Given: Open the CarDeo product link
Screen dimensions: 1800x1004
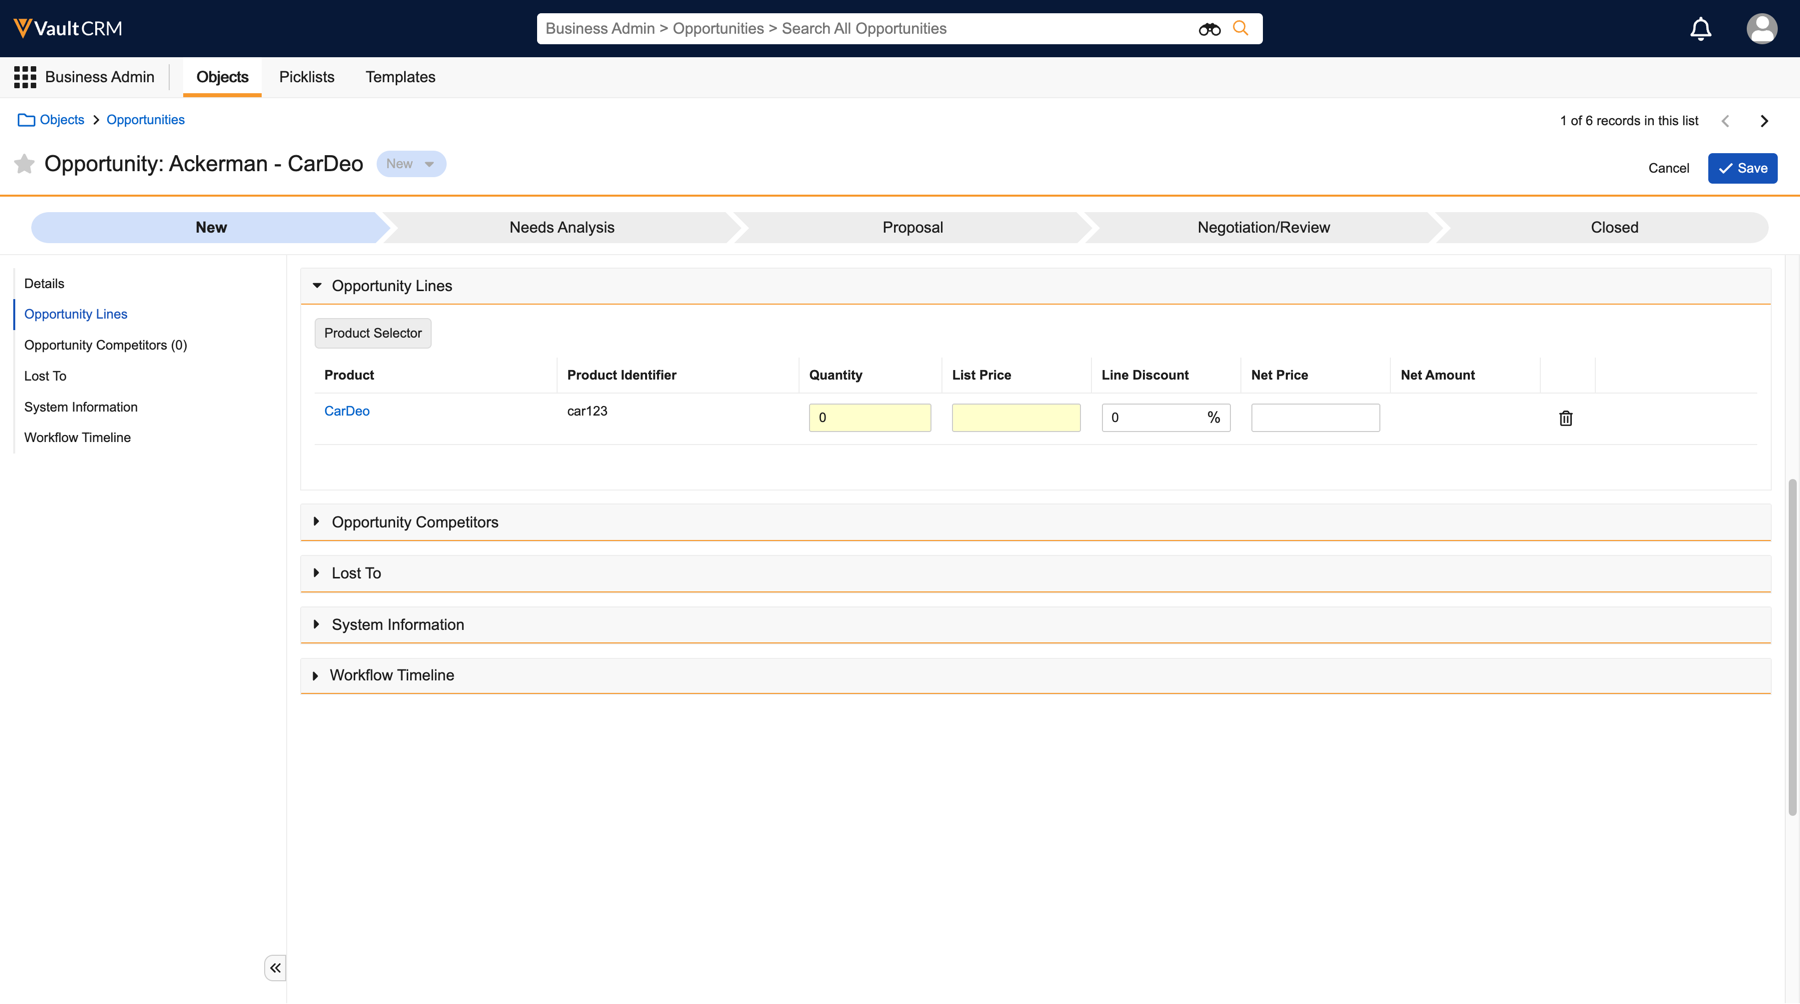Looking at the screenshot, I should (347, 411).
